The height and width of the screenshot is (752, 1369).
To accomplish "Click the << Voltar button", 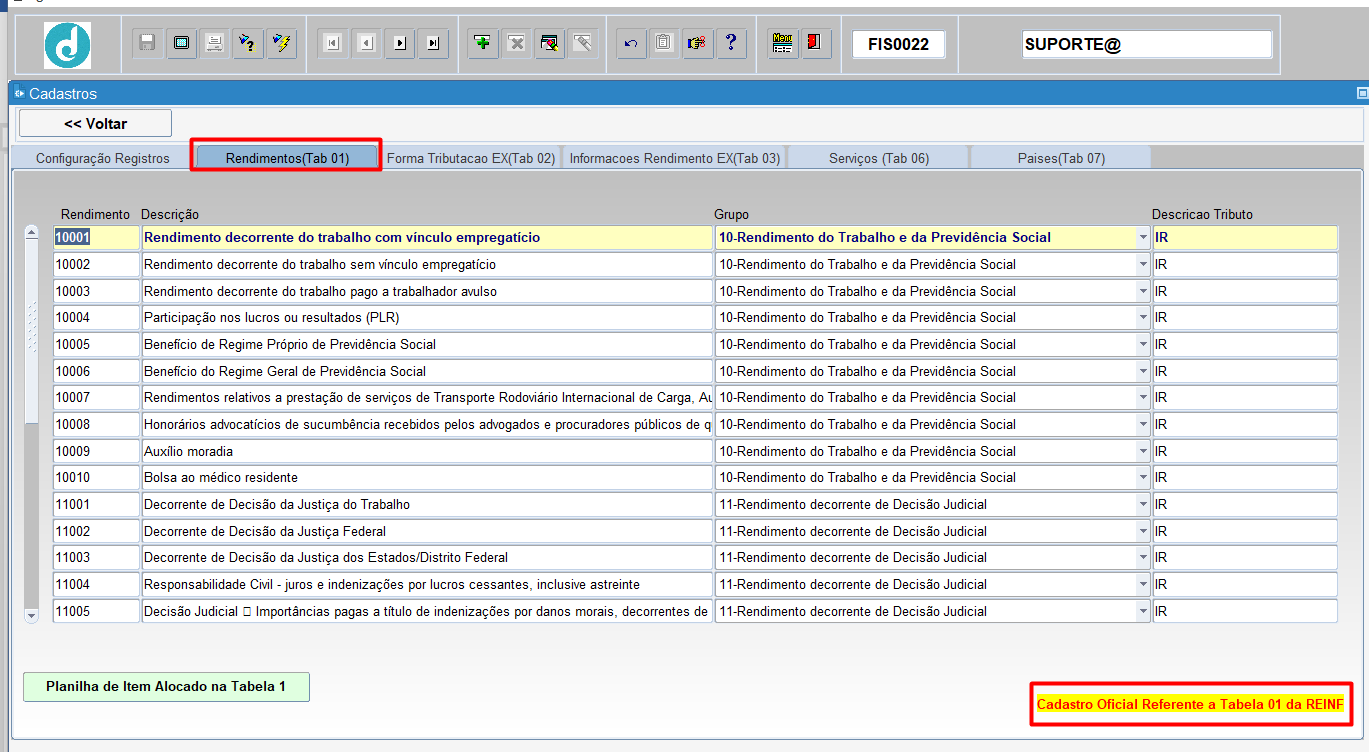I will [x=96, y=124].
